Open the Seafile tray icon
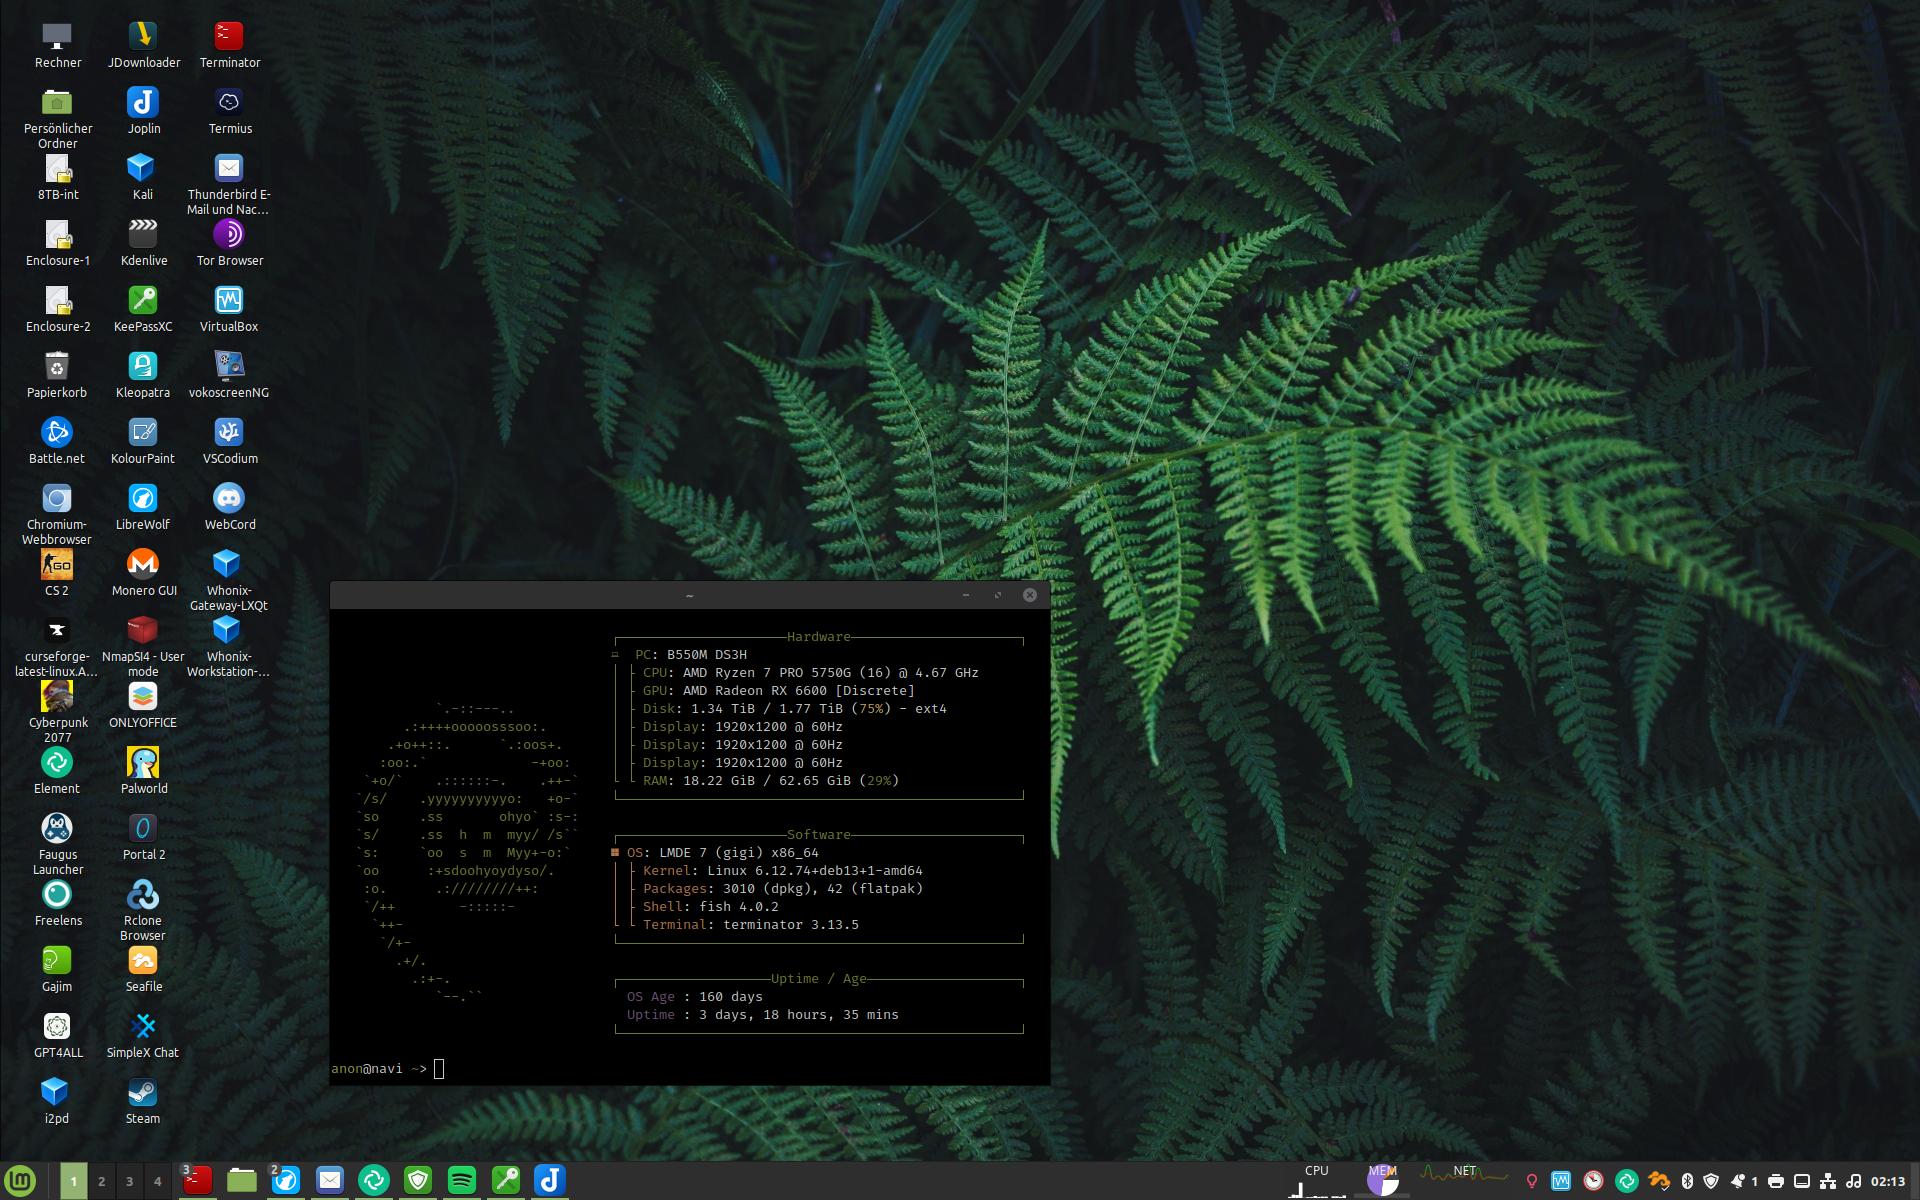 click(x=1659, y=1181)
